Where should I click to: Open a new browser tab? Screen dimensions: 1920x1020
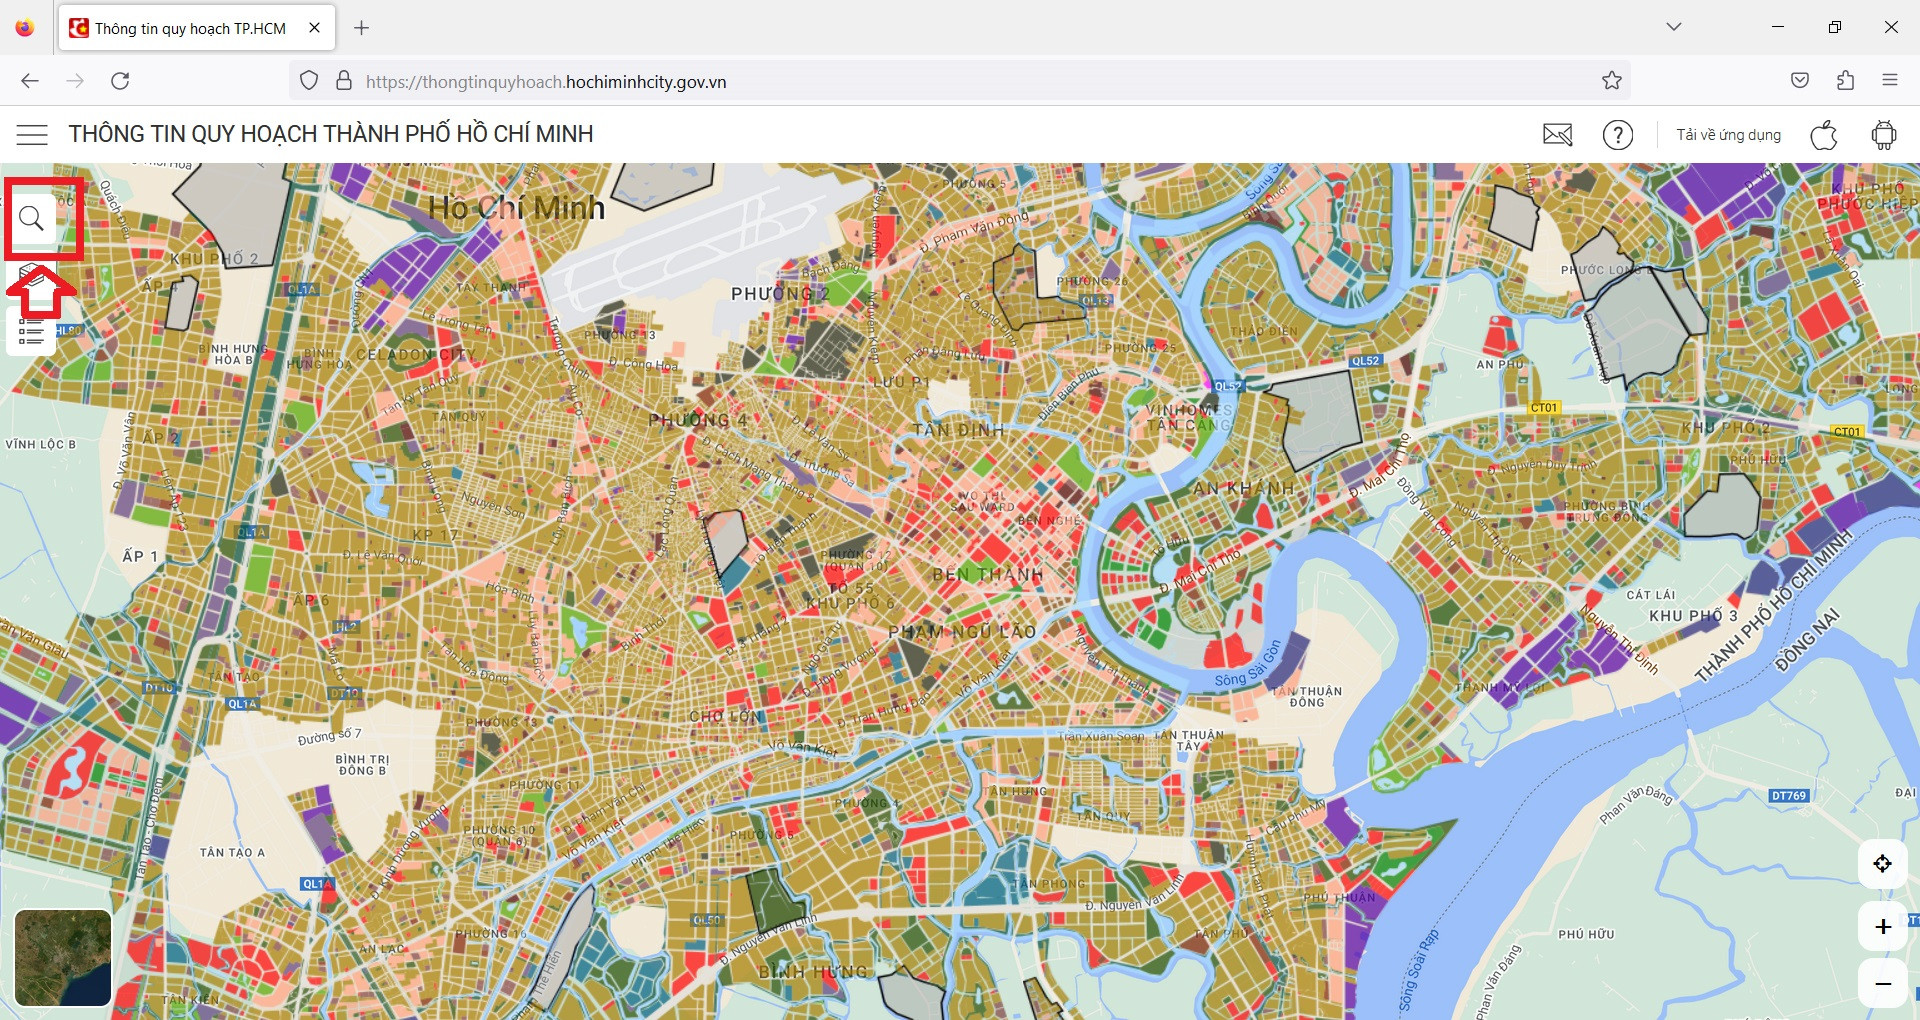coord(362,28)
